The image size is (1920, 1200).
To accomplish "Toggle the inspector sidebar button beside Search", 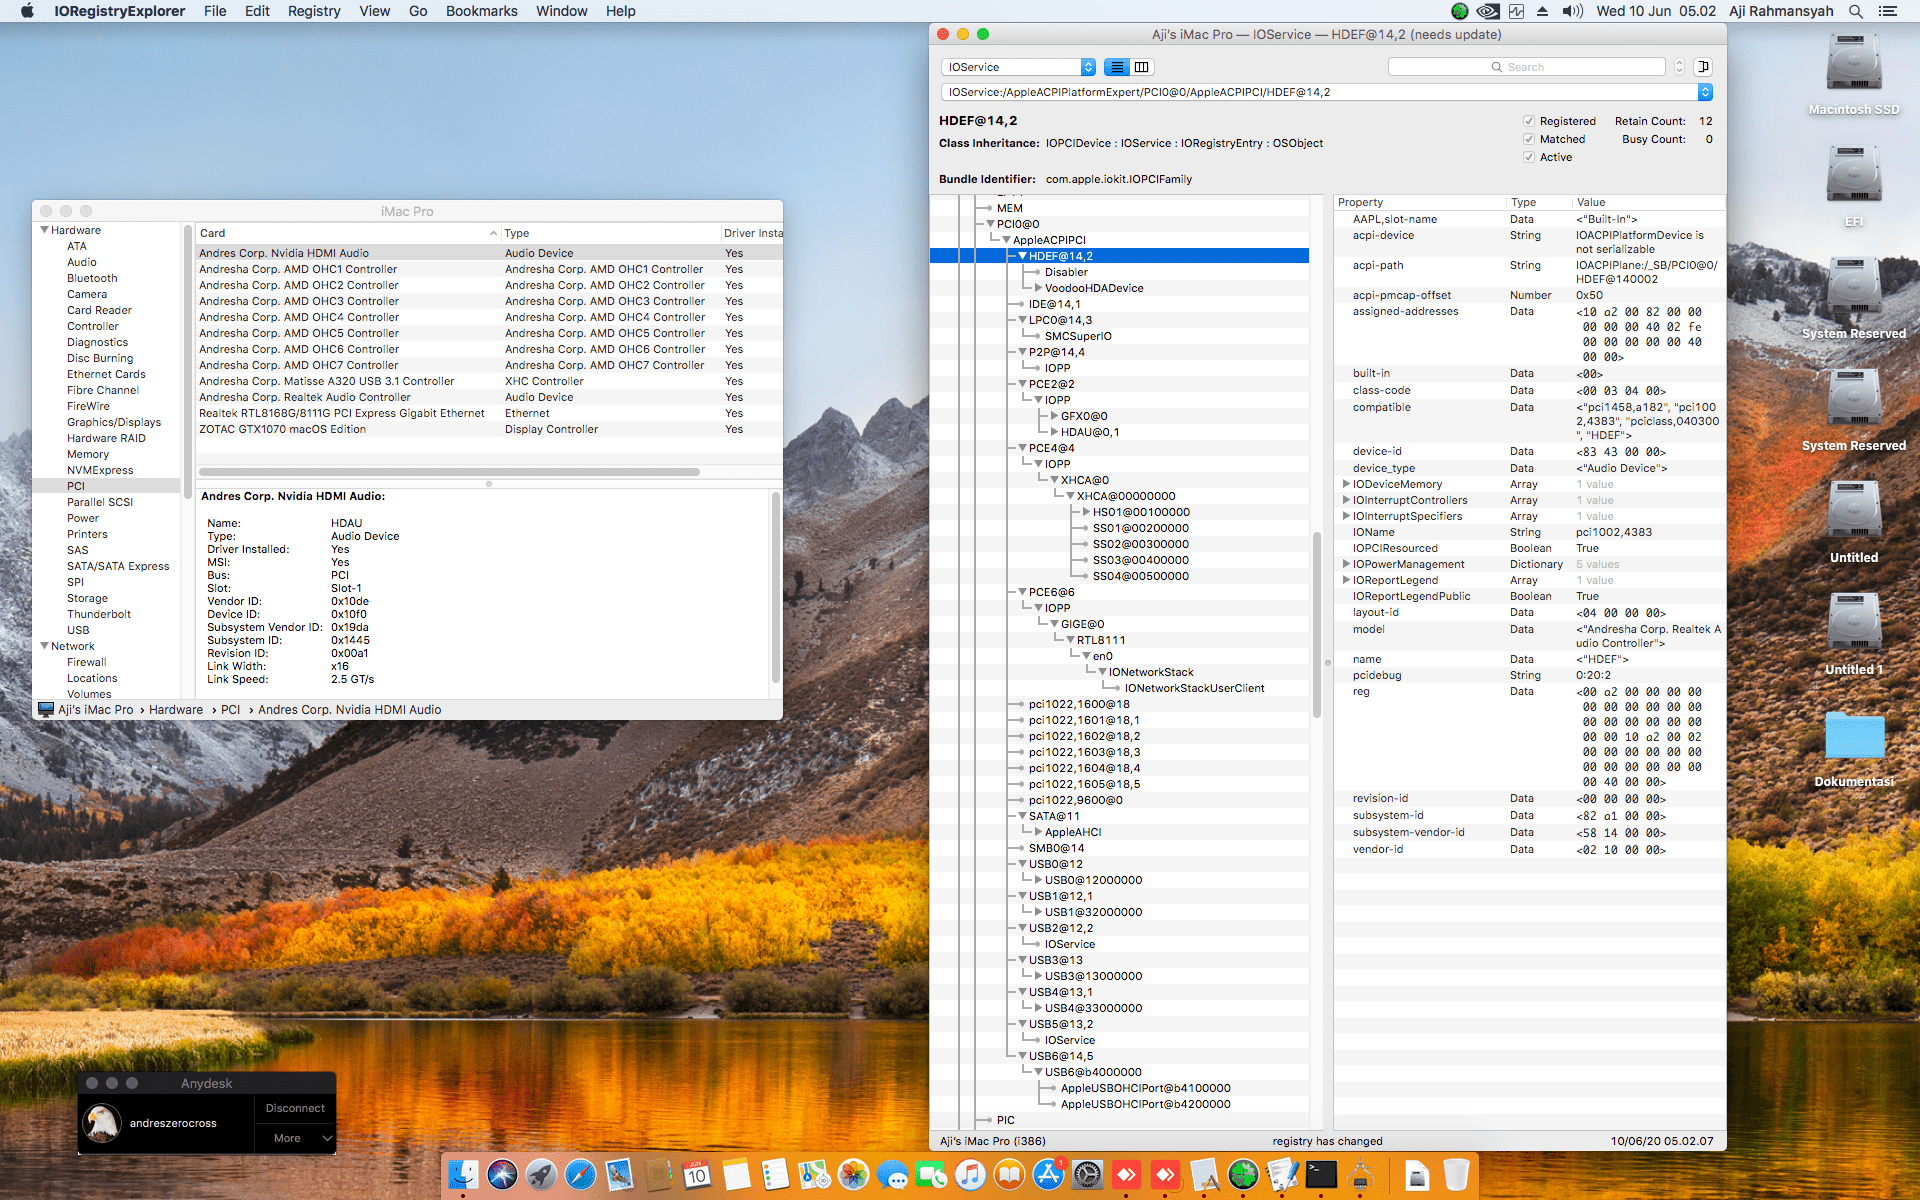I will [x=1703, y=67].
